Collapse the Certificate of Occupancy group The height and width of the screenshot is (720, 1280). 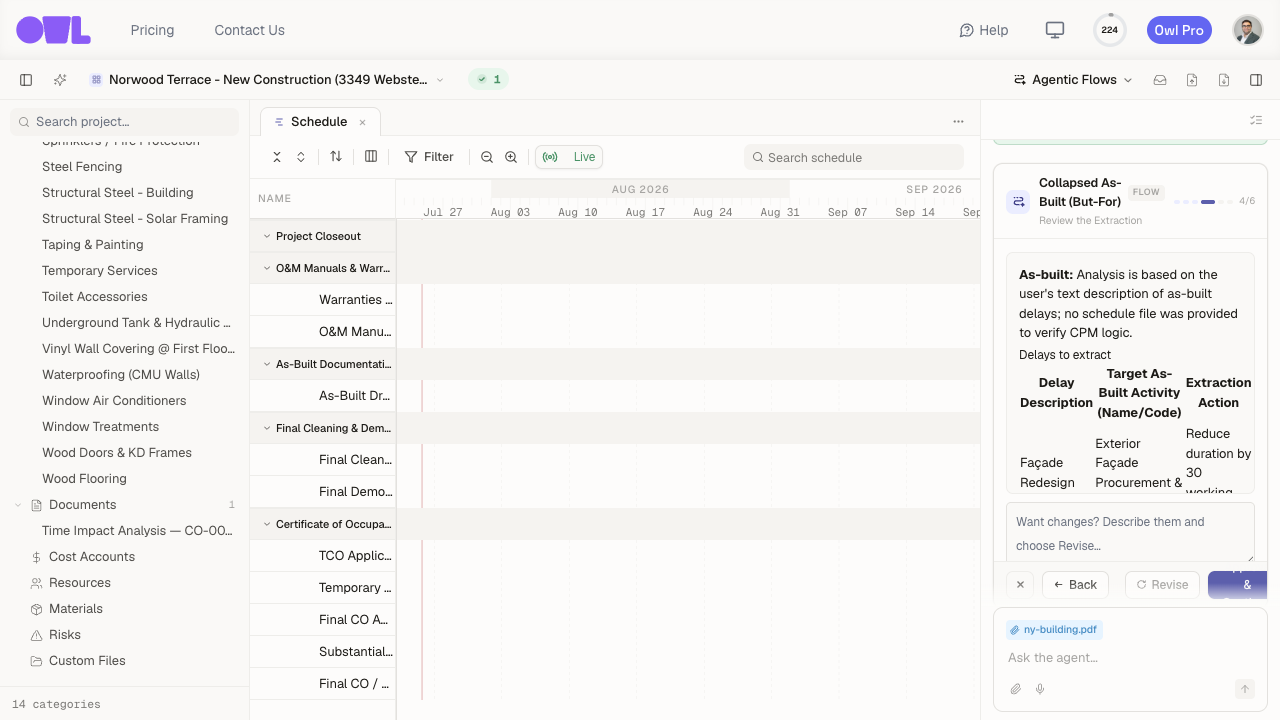[267, 524]
